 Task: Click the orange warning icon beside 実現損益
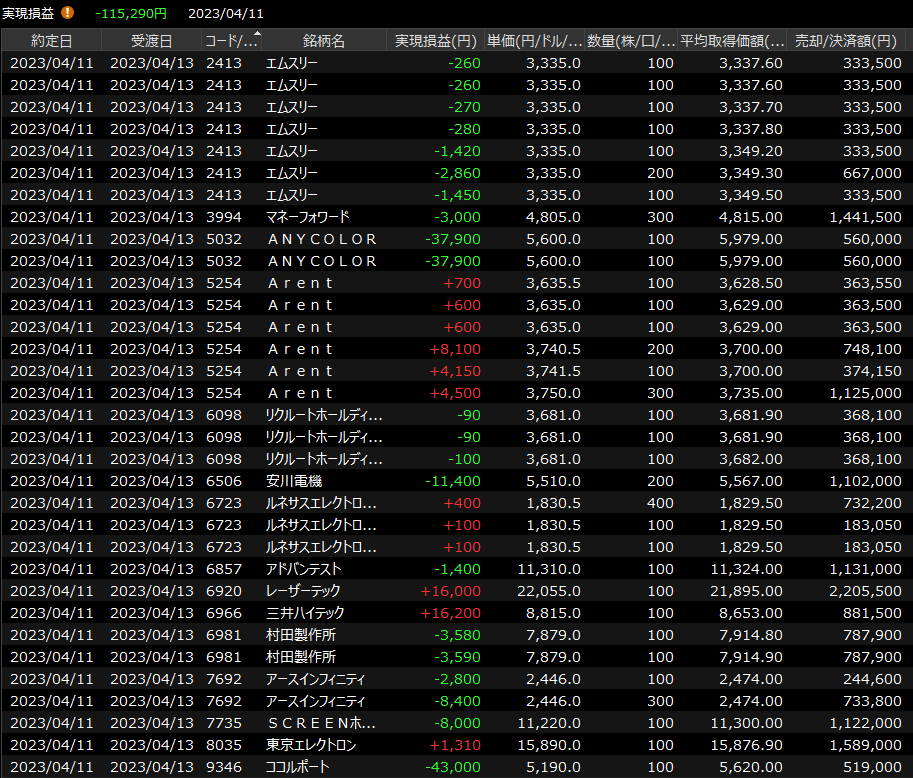point(68,13)
